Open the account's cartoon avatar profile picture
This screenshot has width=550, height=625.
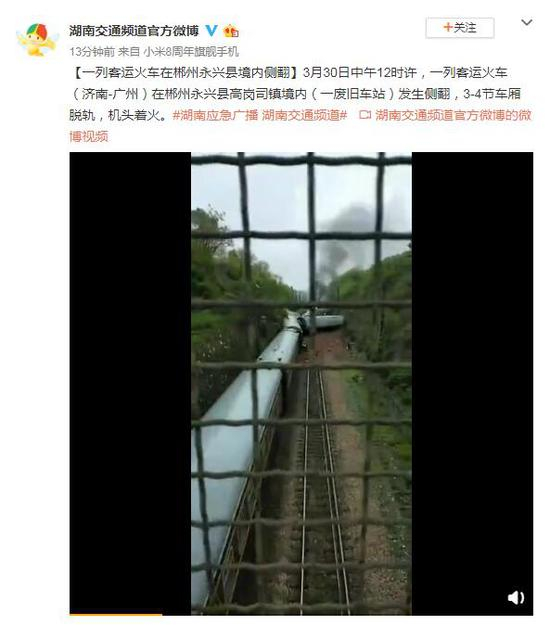(x=37, y=40)
